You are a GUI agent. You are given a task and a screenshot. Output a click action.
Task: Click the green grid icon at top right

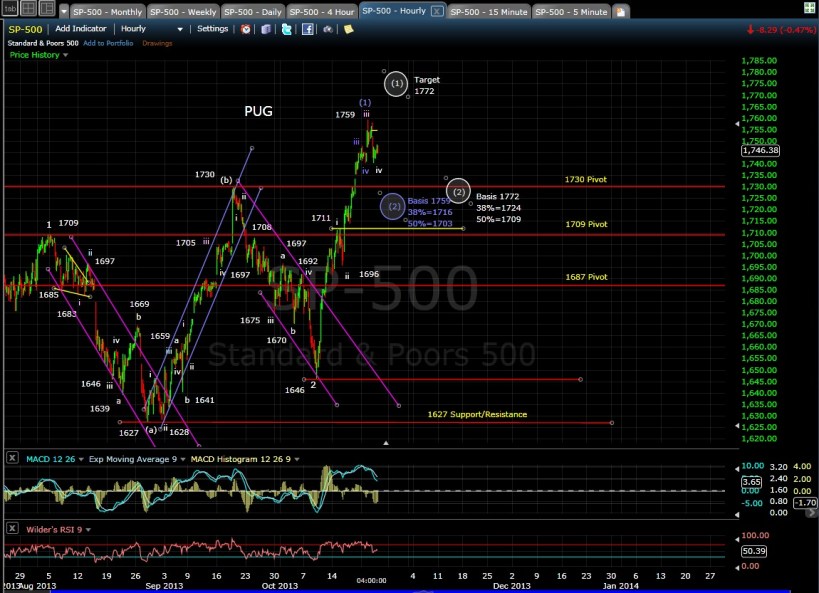coord(809,8)
